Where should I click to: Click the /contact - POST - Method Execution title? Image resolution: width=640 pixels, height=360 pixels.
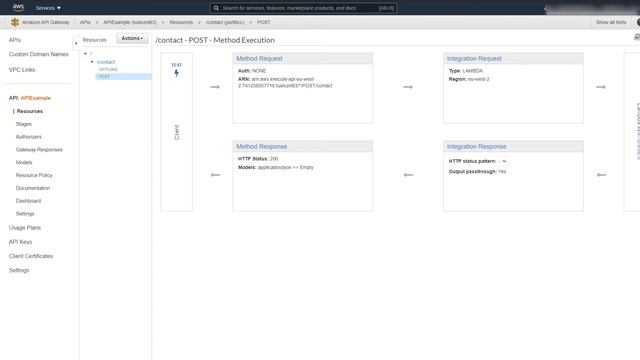[215, 40]
